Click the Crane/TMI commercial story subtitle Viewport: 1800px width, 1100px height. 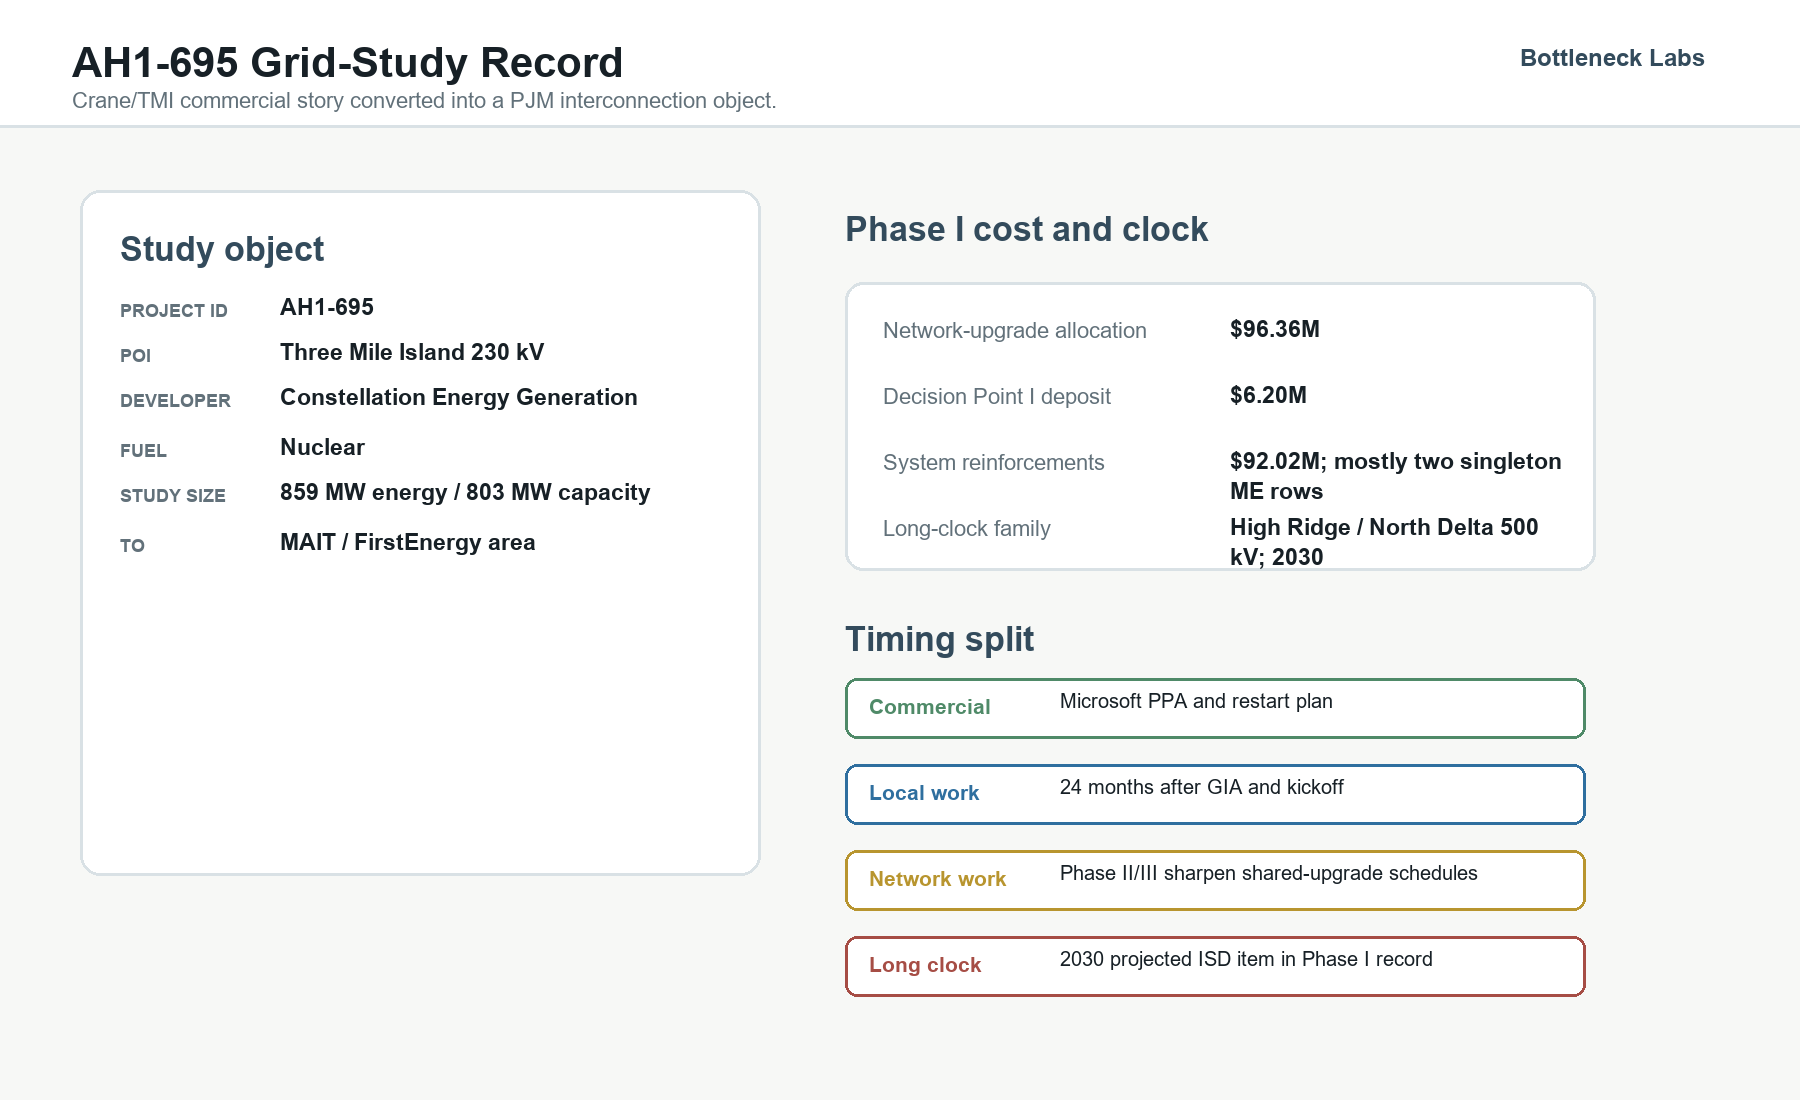[x=424, y=101]
